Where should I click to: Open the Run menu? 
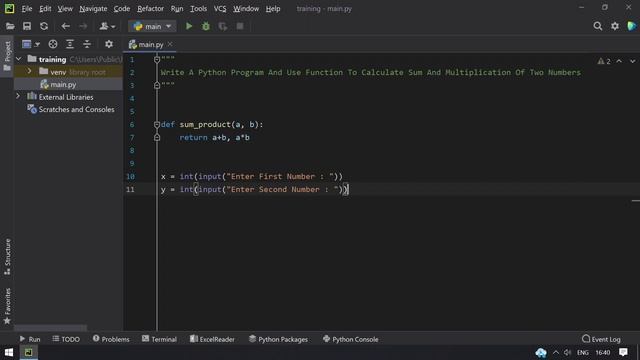tap(177, 9)
